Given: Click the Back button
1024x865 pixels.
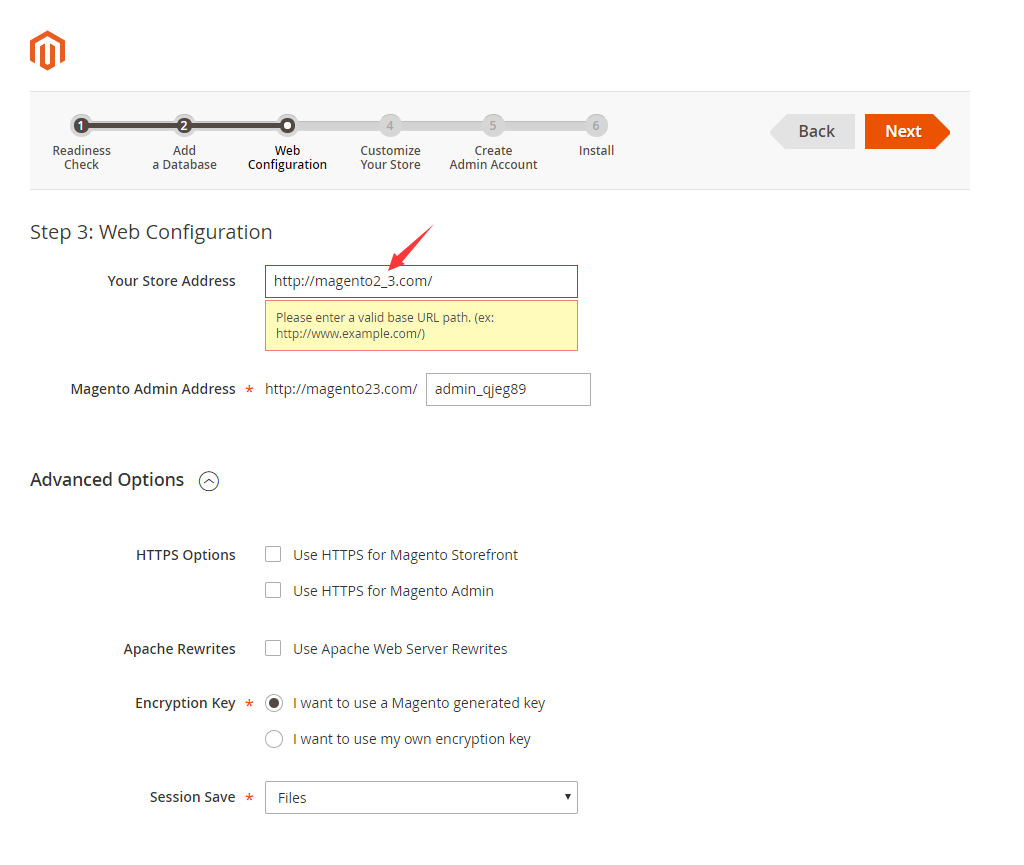Looking at the screenshot, I should point(813,131).
